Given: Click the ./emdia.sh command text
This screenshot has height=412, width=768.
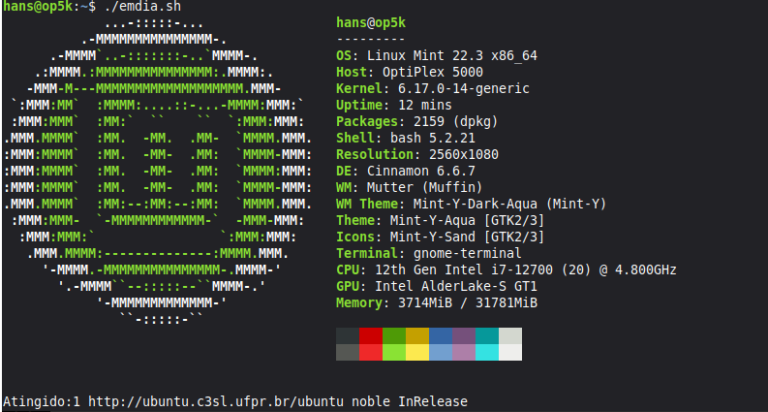Looking at the screenshot, I should [x=128, y=6].
